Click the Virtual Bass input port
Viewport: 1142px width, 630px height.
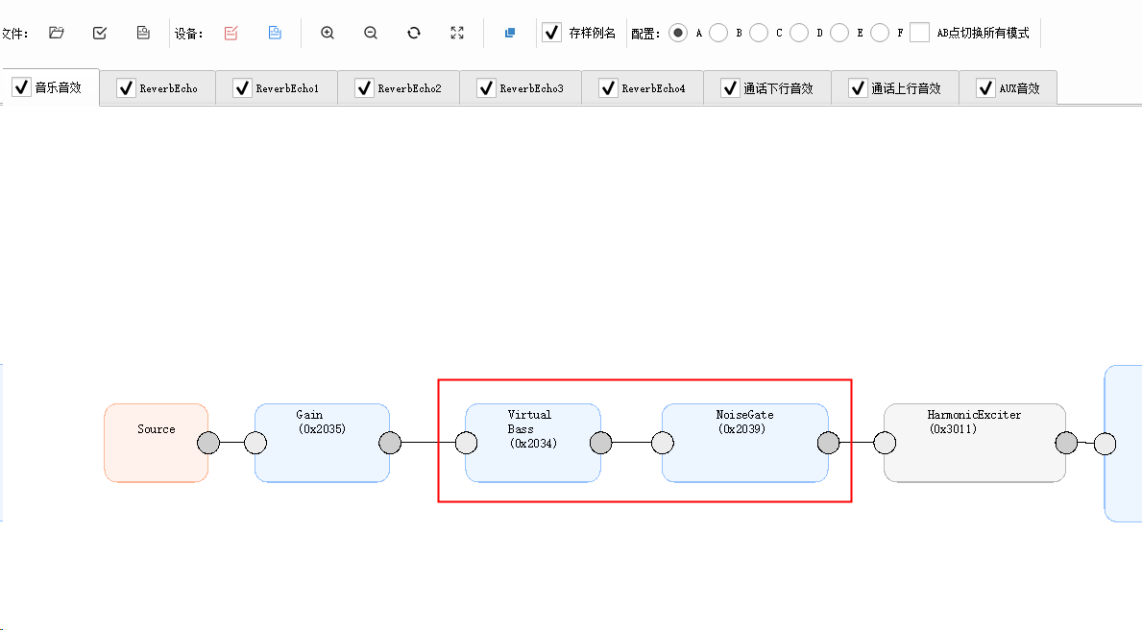pyautogui.click(x=466, y=443)
